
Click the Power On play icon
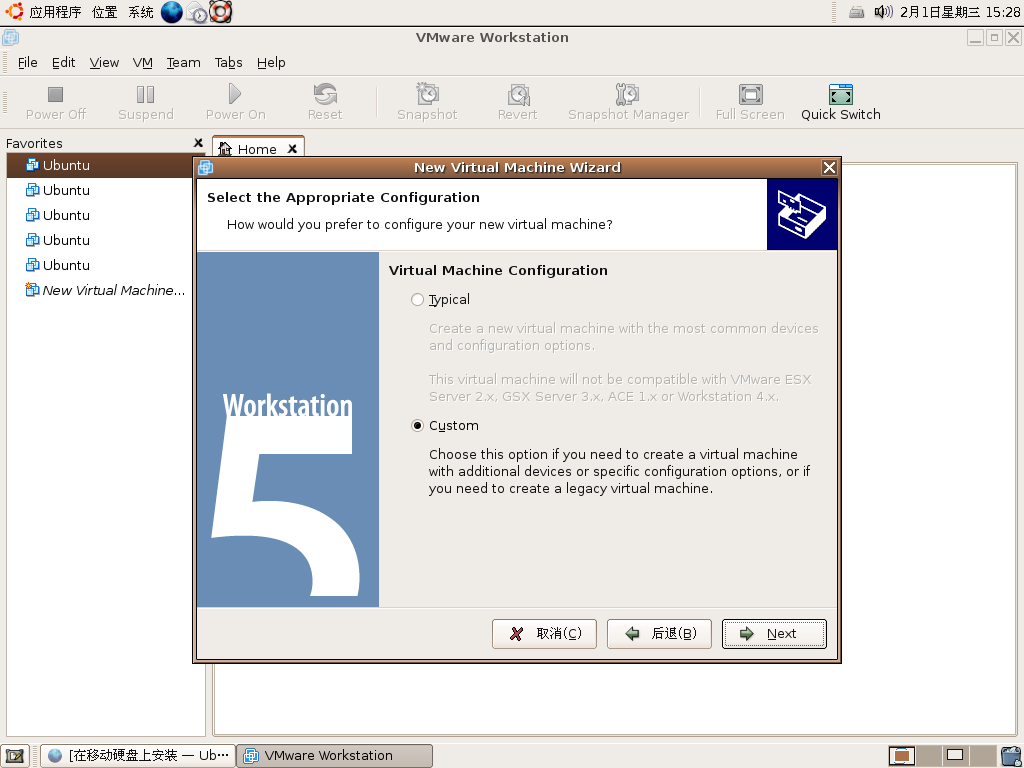235,94
